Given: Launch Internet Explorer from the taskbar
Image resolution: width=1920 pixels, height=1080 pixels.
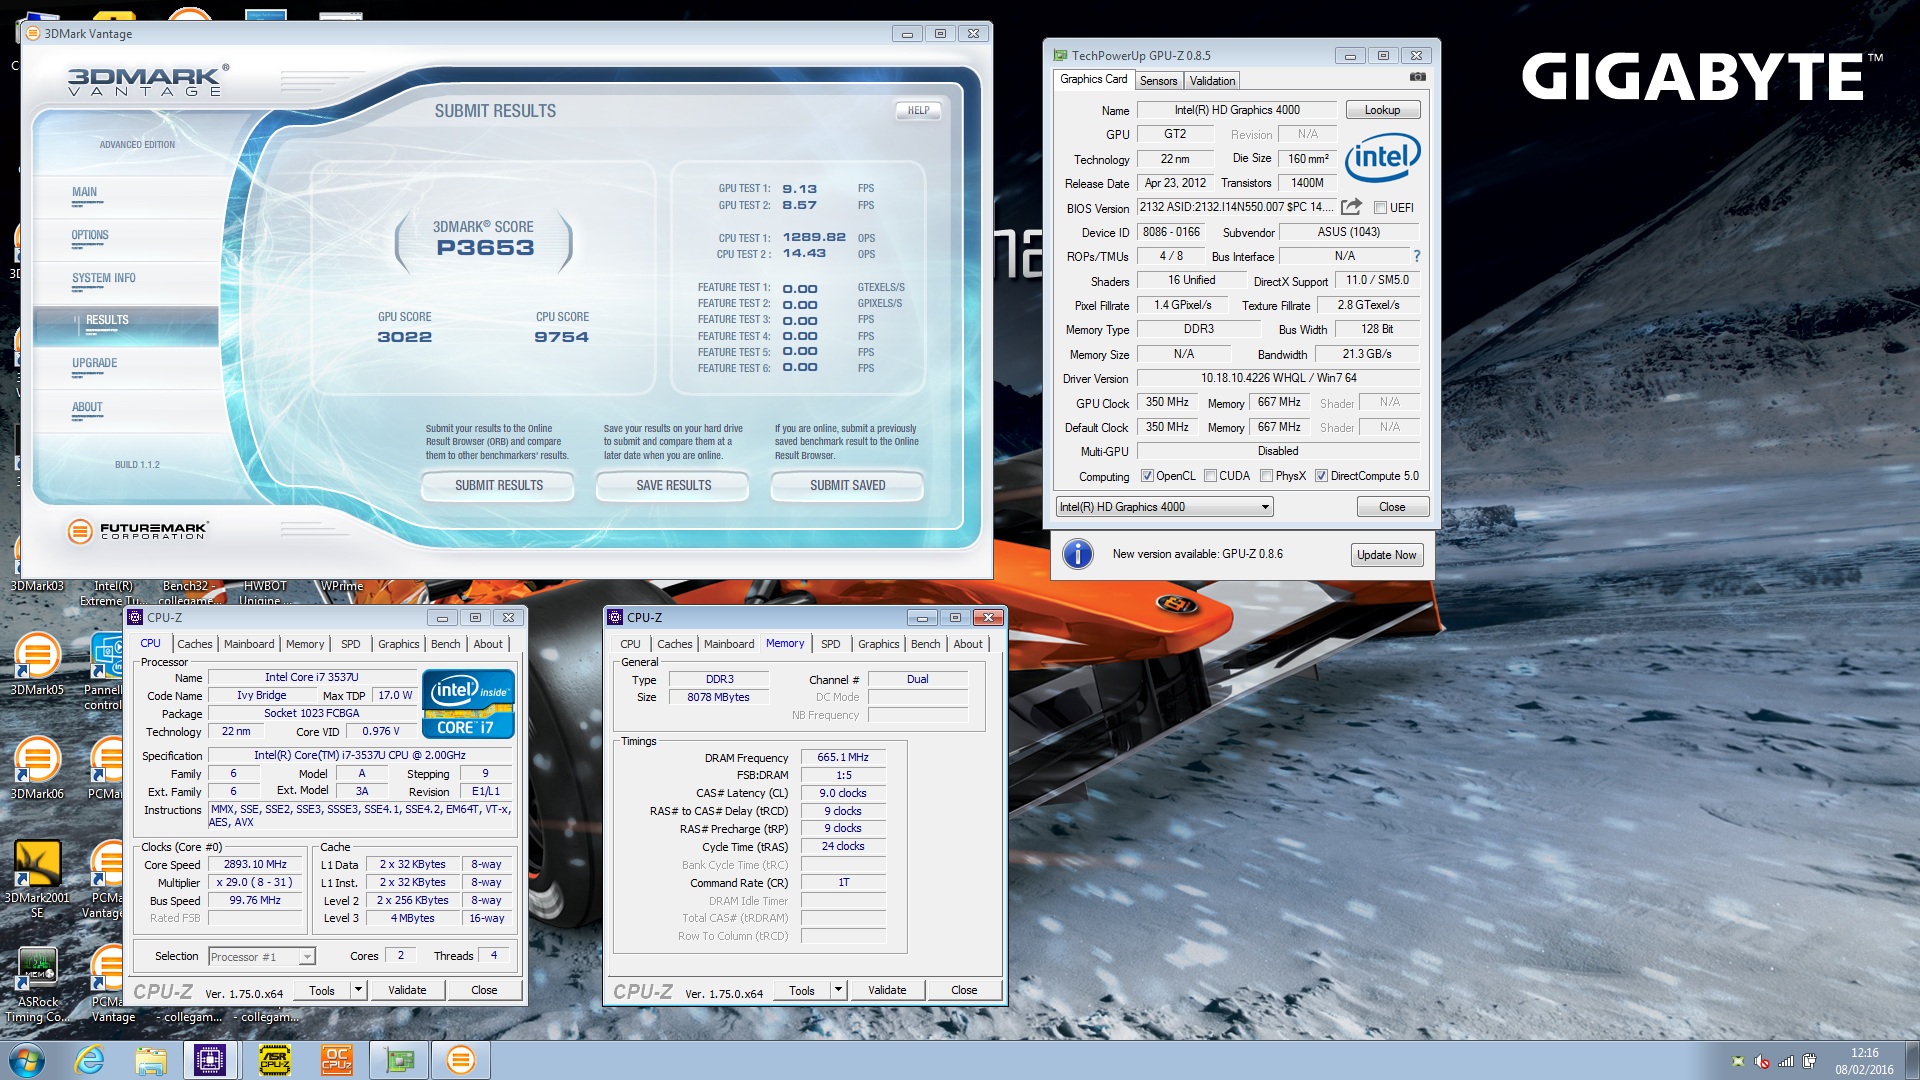Looking at the screenshot, I should pyautogui.click(x=90, y=1060).
